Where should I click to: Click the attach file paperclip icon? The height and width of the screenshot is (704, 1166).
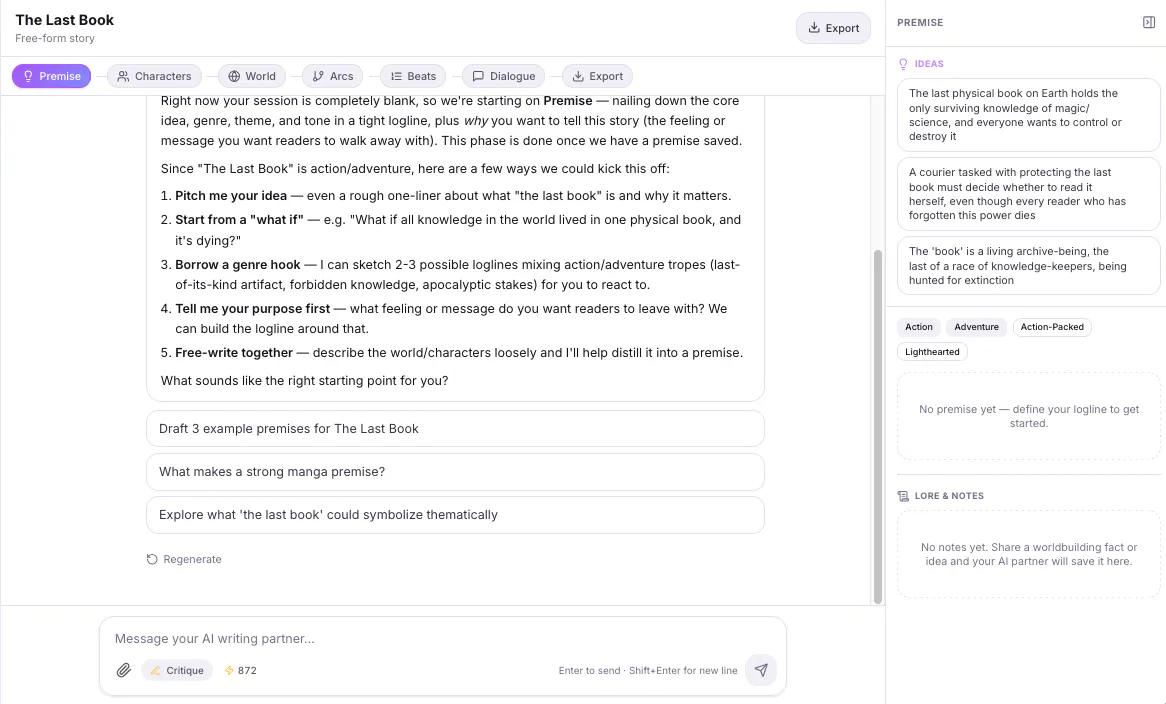pyautogui.click(x=123, y=670)
